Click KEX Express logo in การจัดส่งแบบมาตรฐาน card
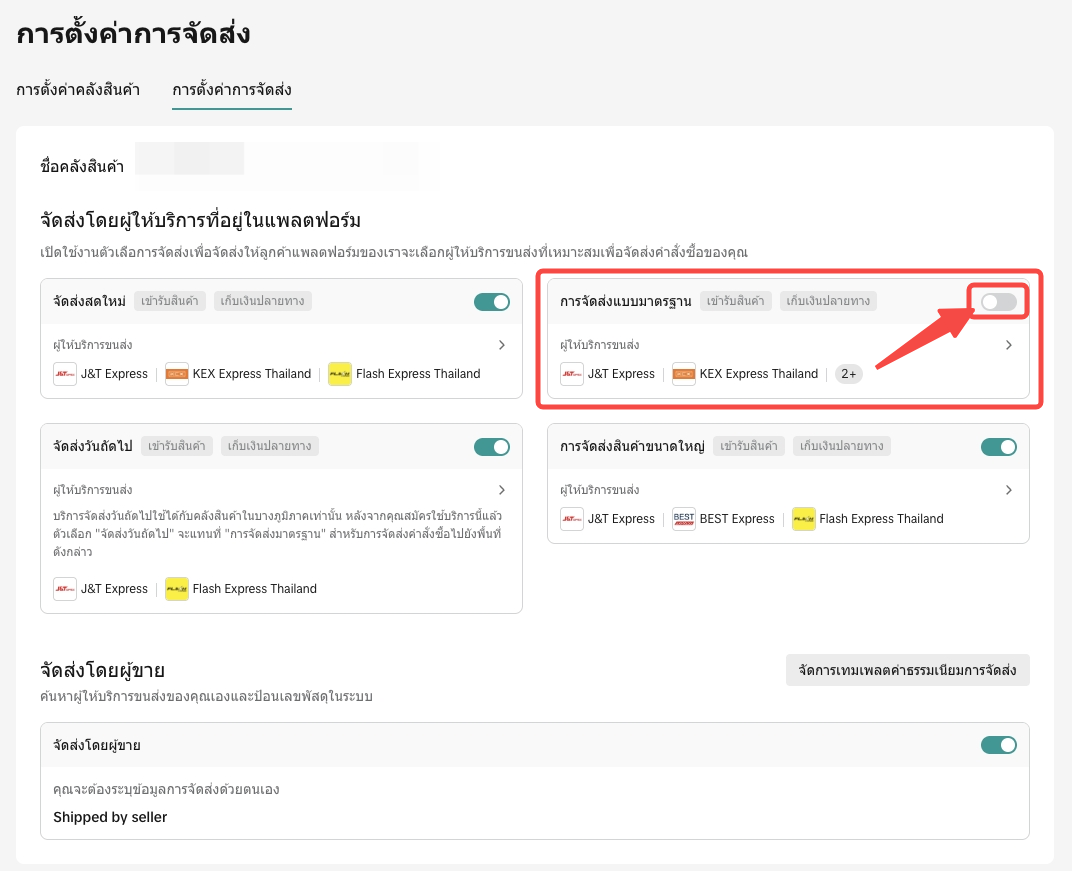Screen dimensions: 1072x871 684,374
